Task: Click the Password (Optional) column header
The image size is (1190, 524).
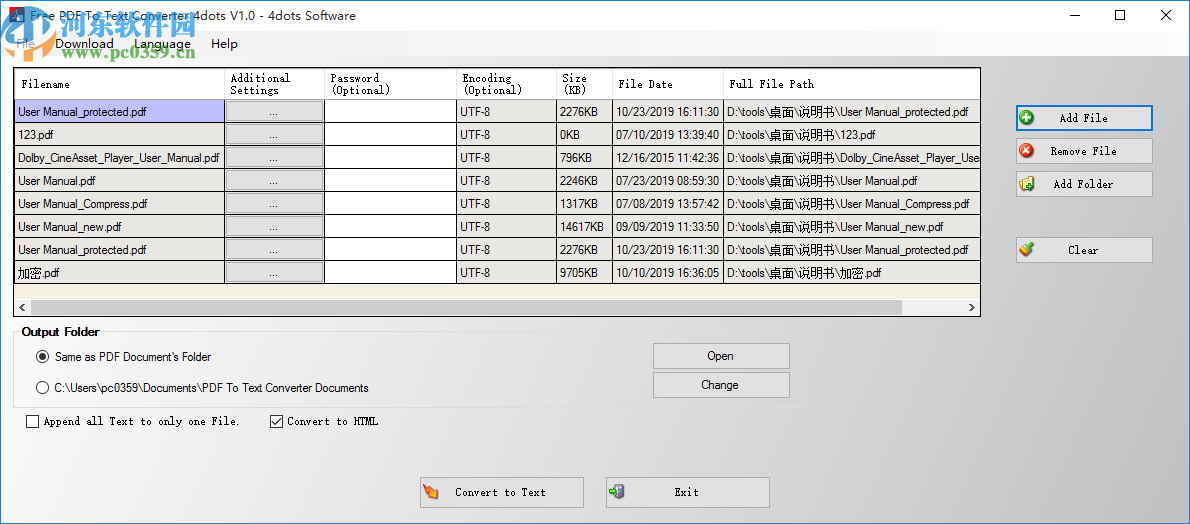Action: tap(391, 84)
